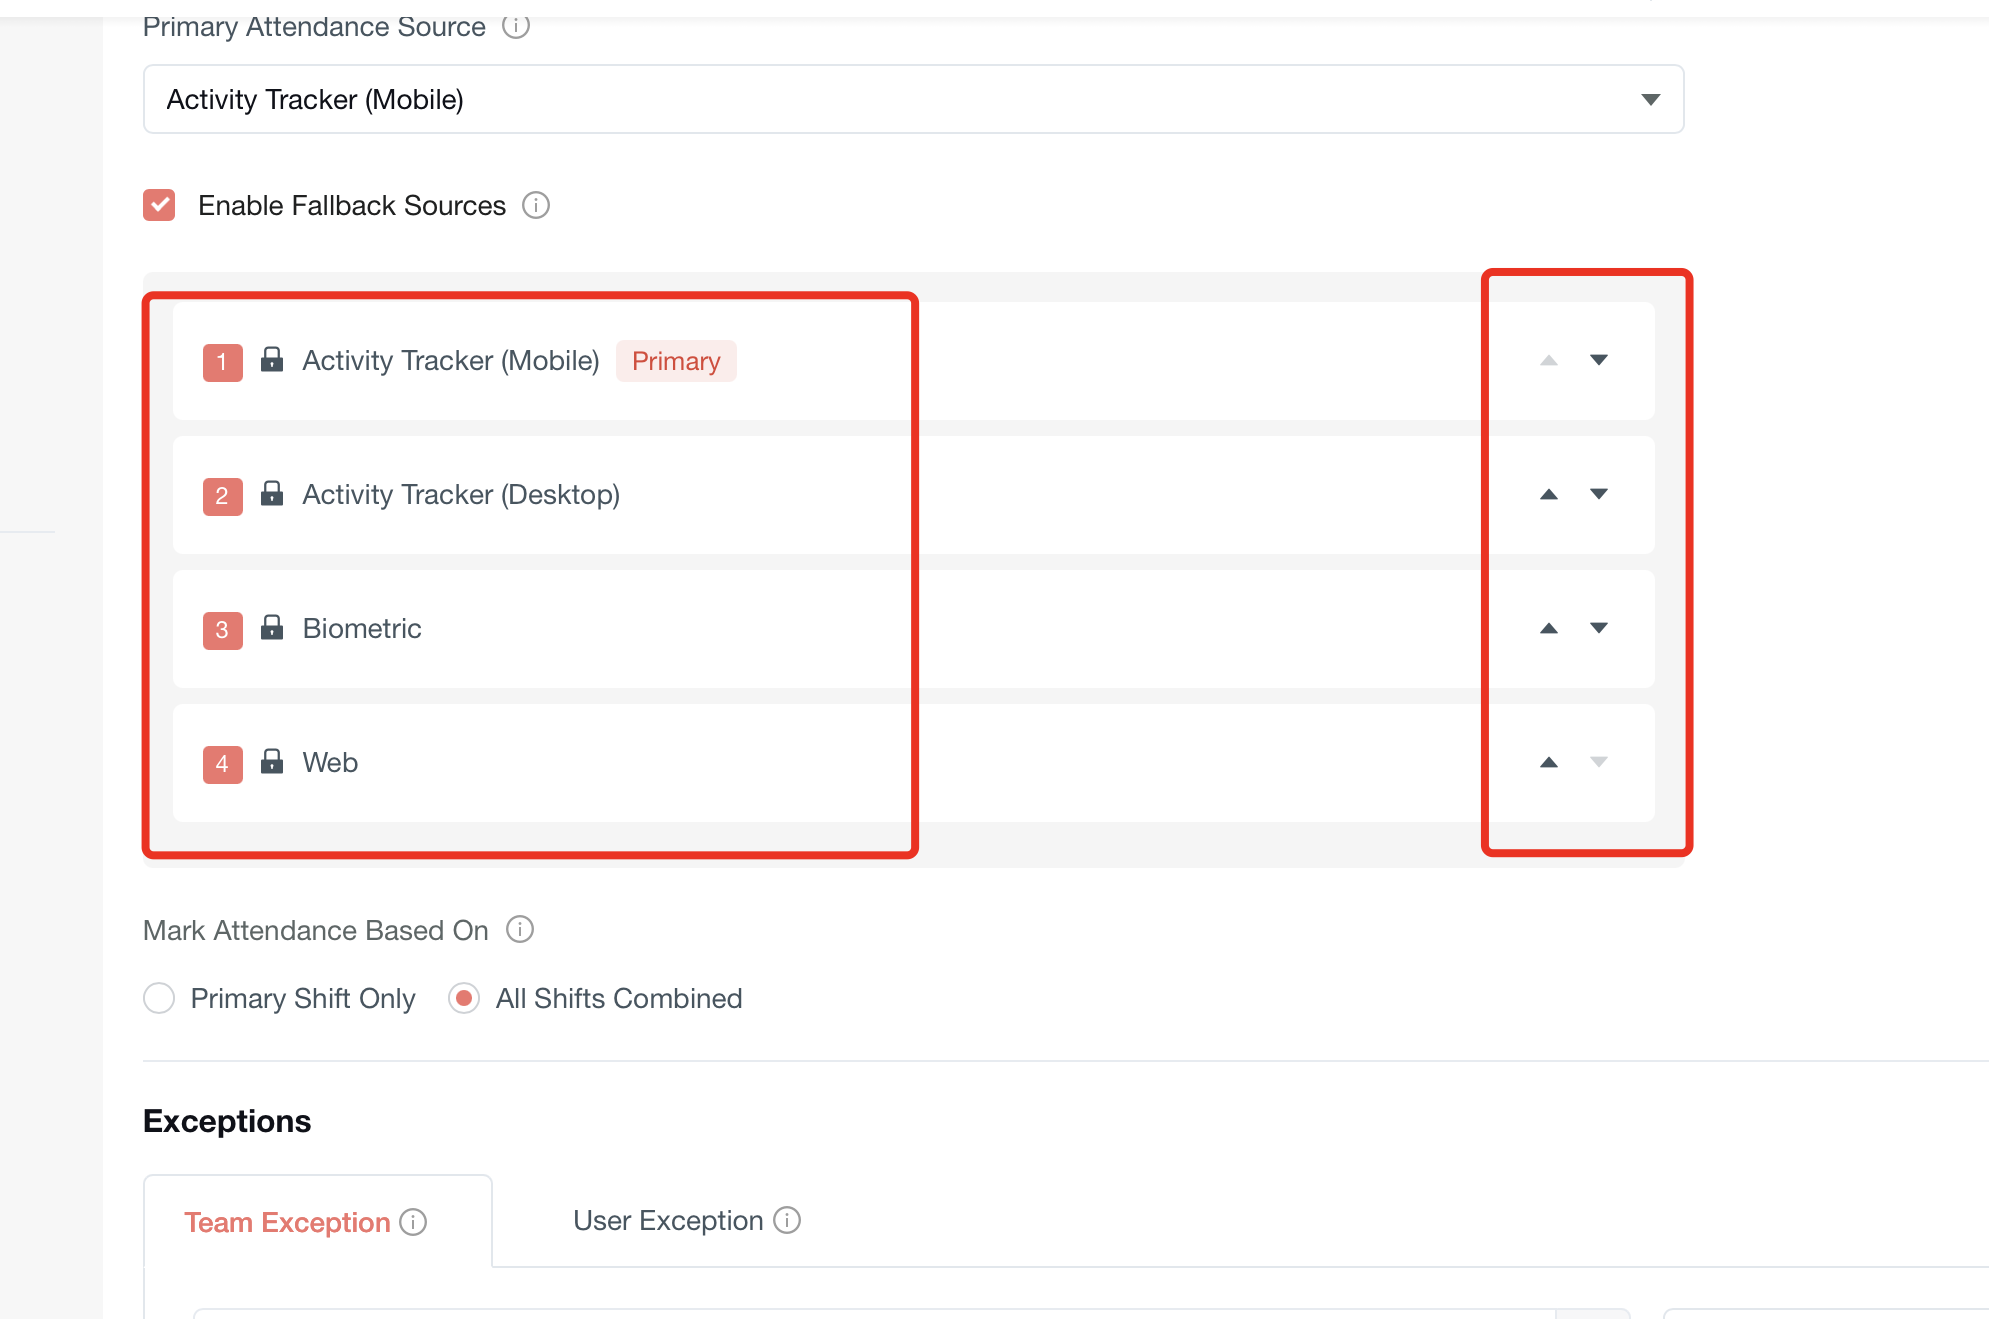The height and width of the screenshot is (1319, 1989).
Task: Click the Primary badge label
Action: pyautogui.click(x=676, y=361)
